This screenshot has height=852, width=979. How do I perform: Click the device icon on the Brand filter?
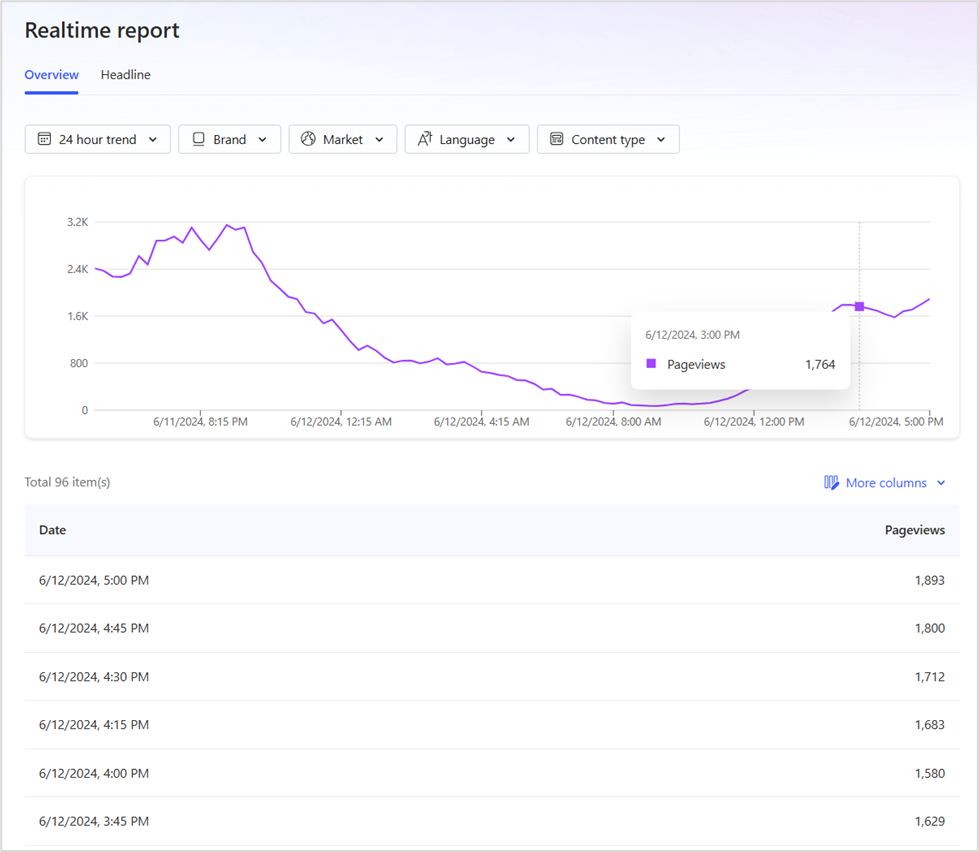click(x=197, y=139)
